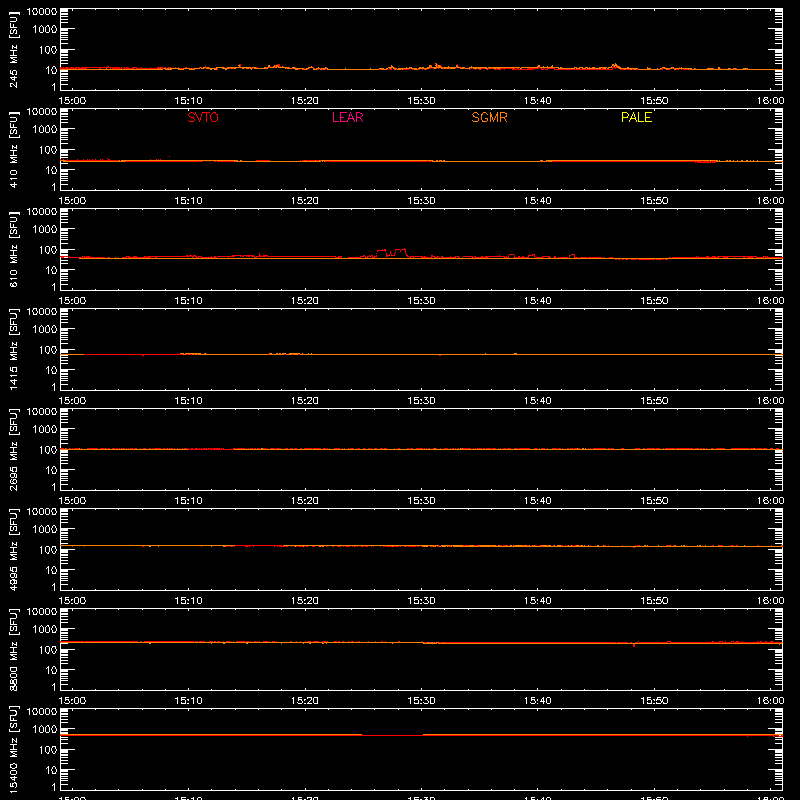Click 15:40 label under the 610 MHz plot
Screen dimensions: 800x800
coord(538,301)
